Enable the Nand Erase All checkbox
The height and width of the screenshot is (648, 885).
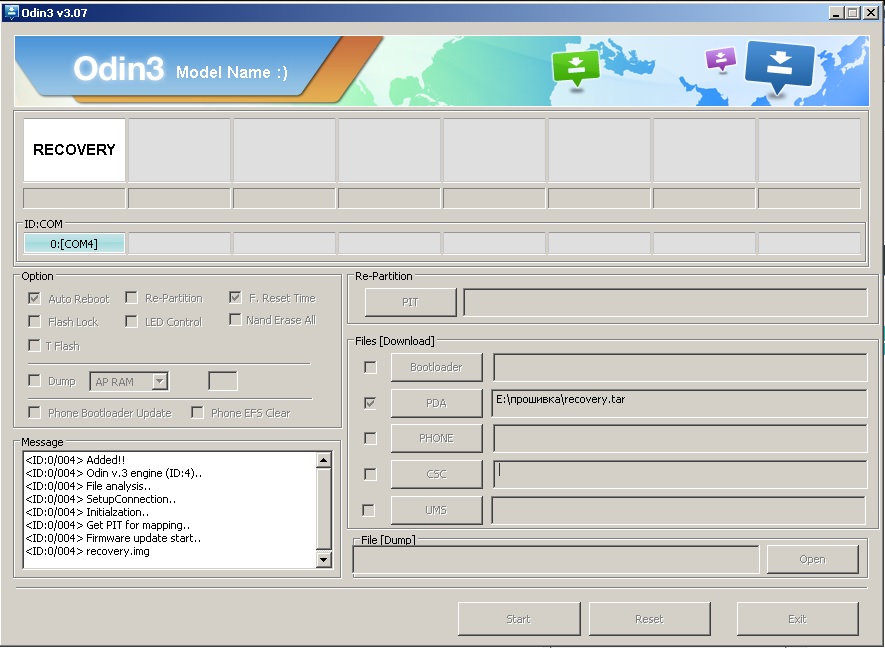235,319
